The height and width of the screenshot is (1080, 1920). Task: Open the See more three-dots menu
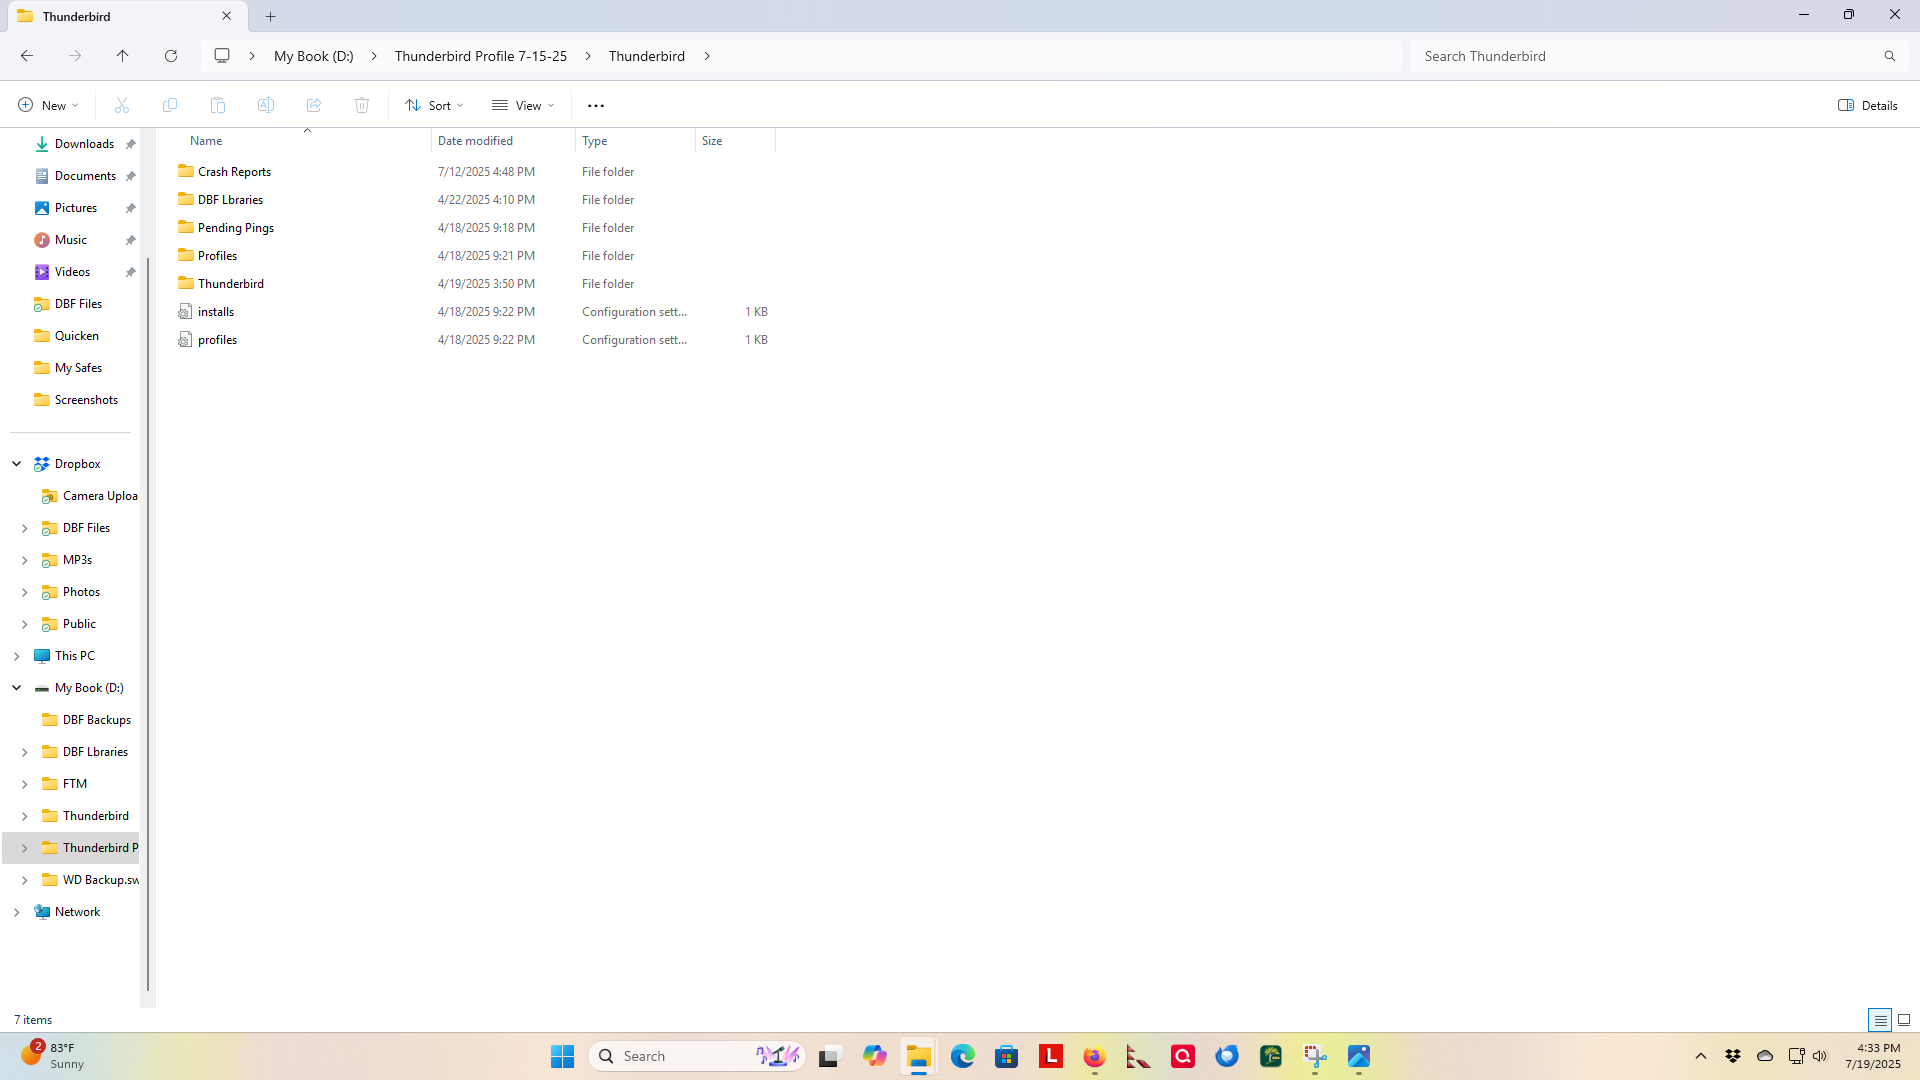tap(596, 105)
